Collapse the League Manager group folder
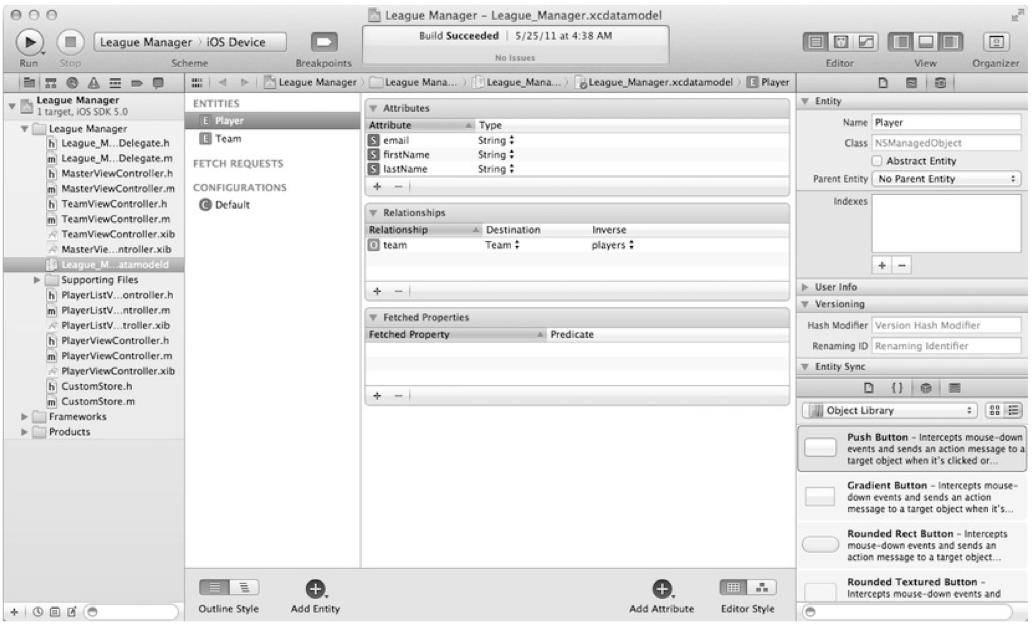 pos(24,129)
